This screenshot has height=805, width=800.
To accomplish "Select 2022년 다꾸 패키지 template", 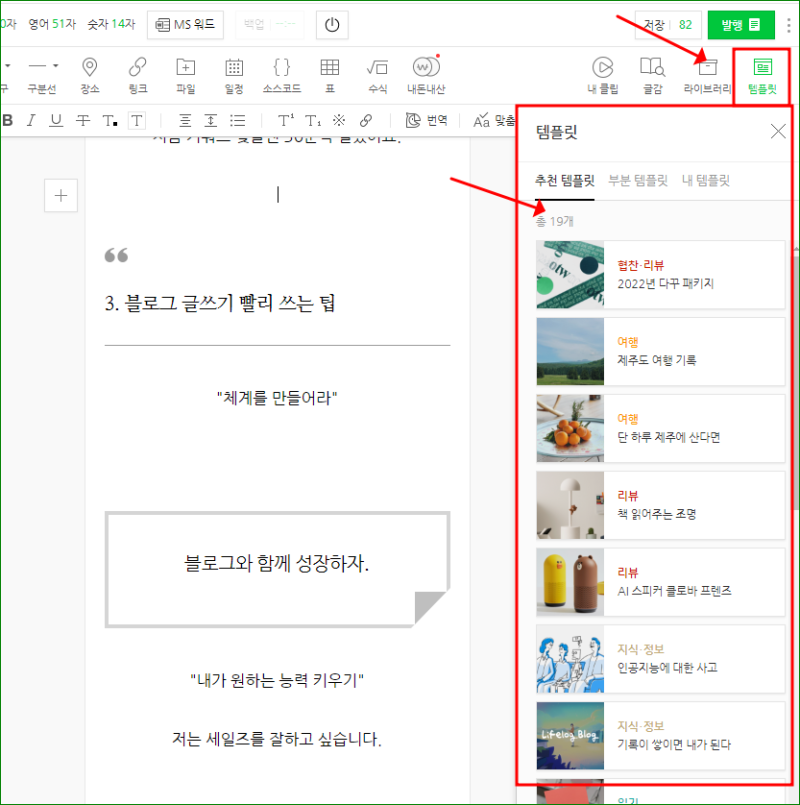I will point(660,275).
